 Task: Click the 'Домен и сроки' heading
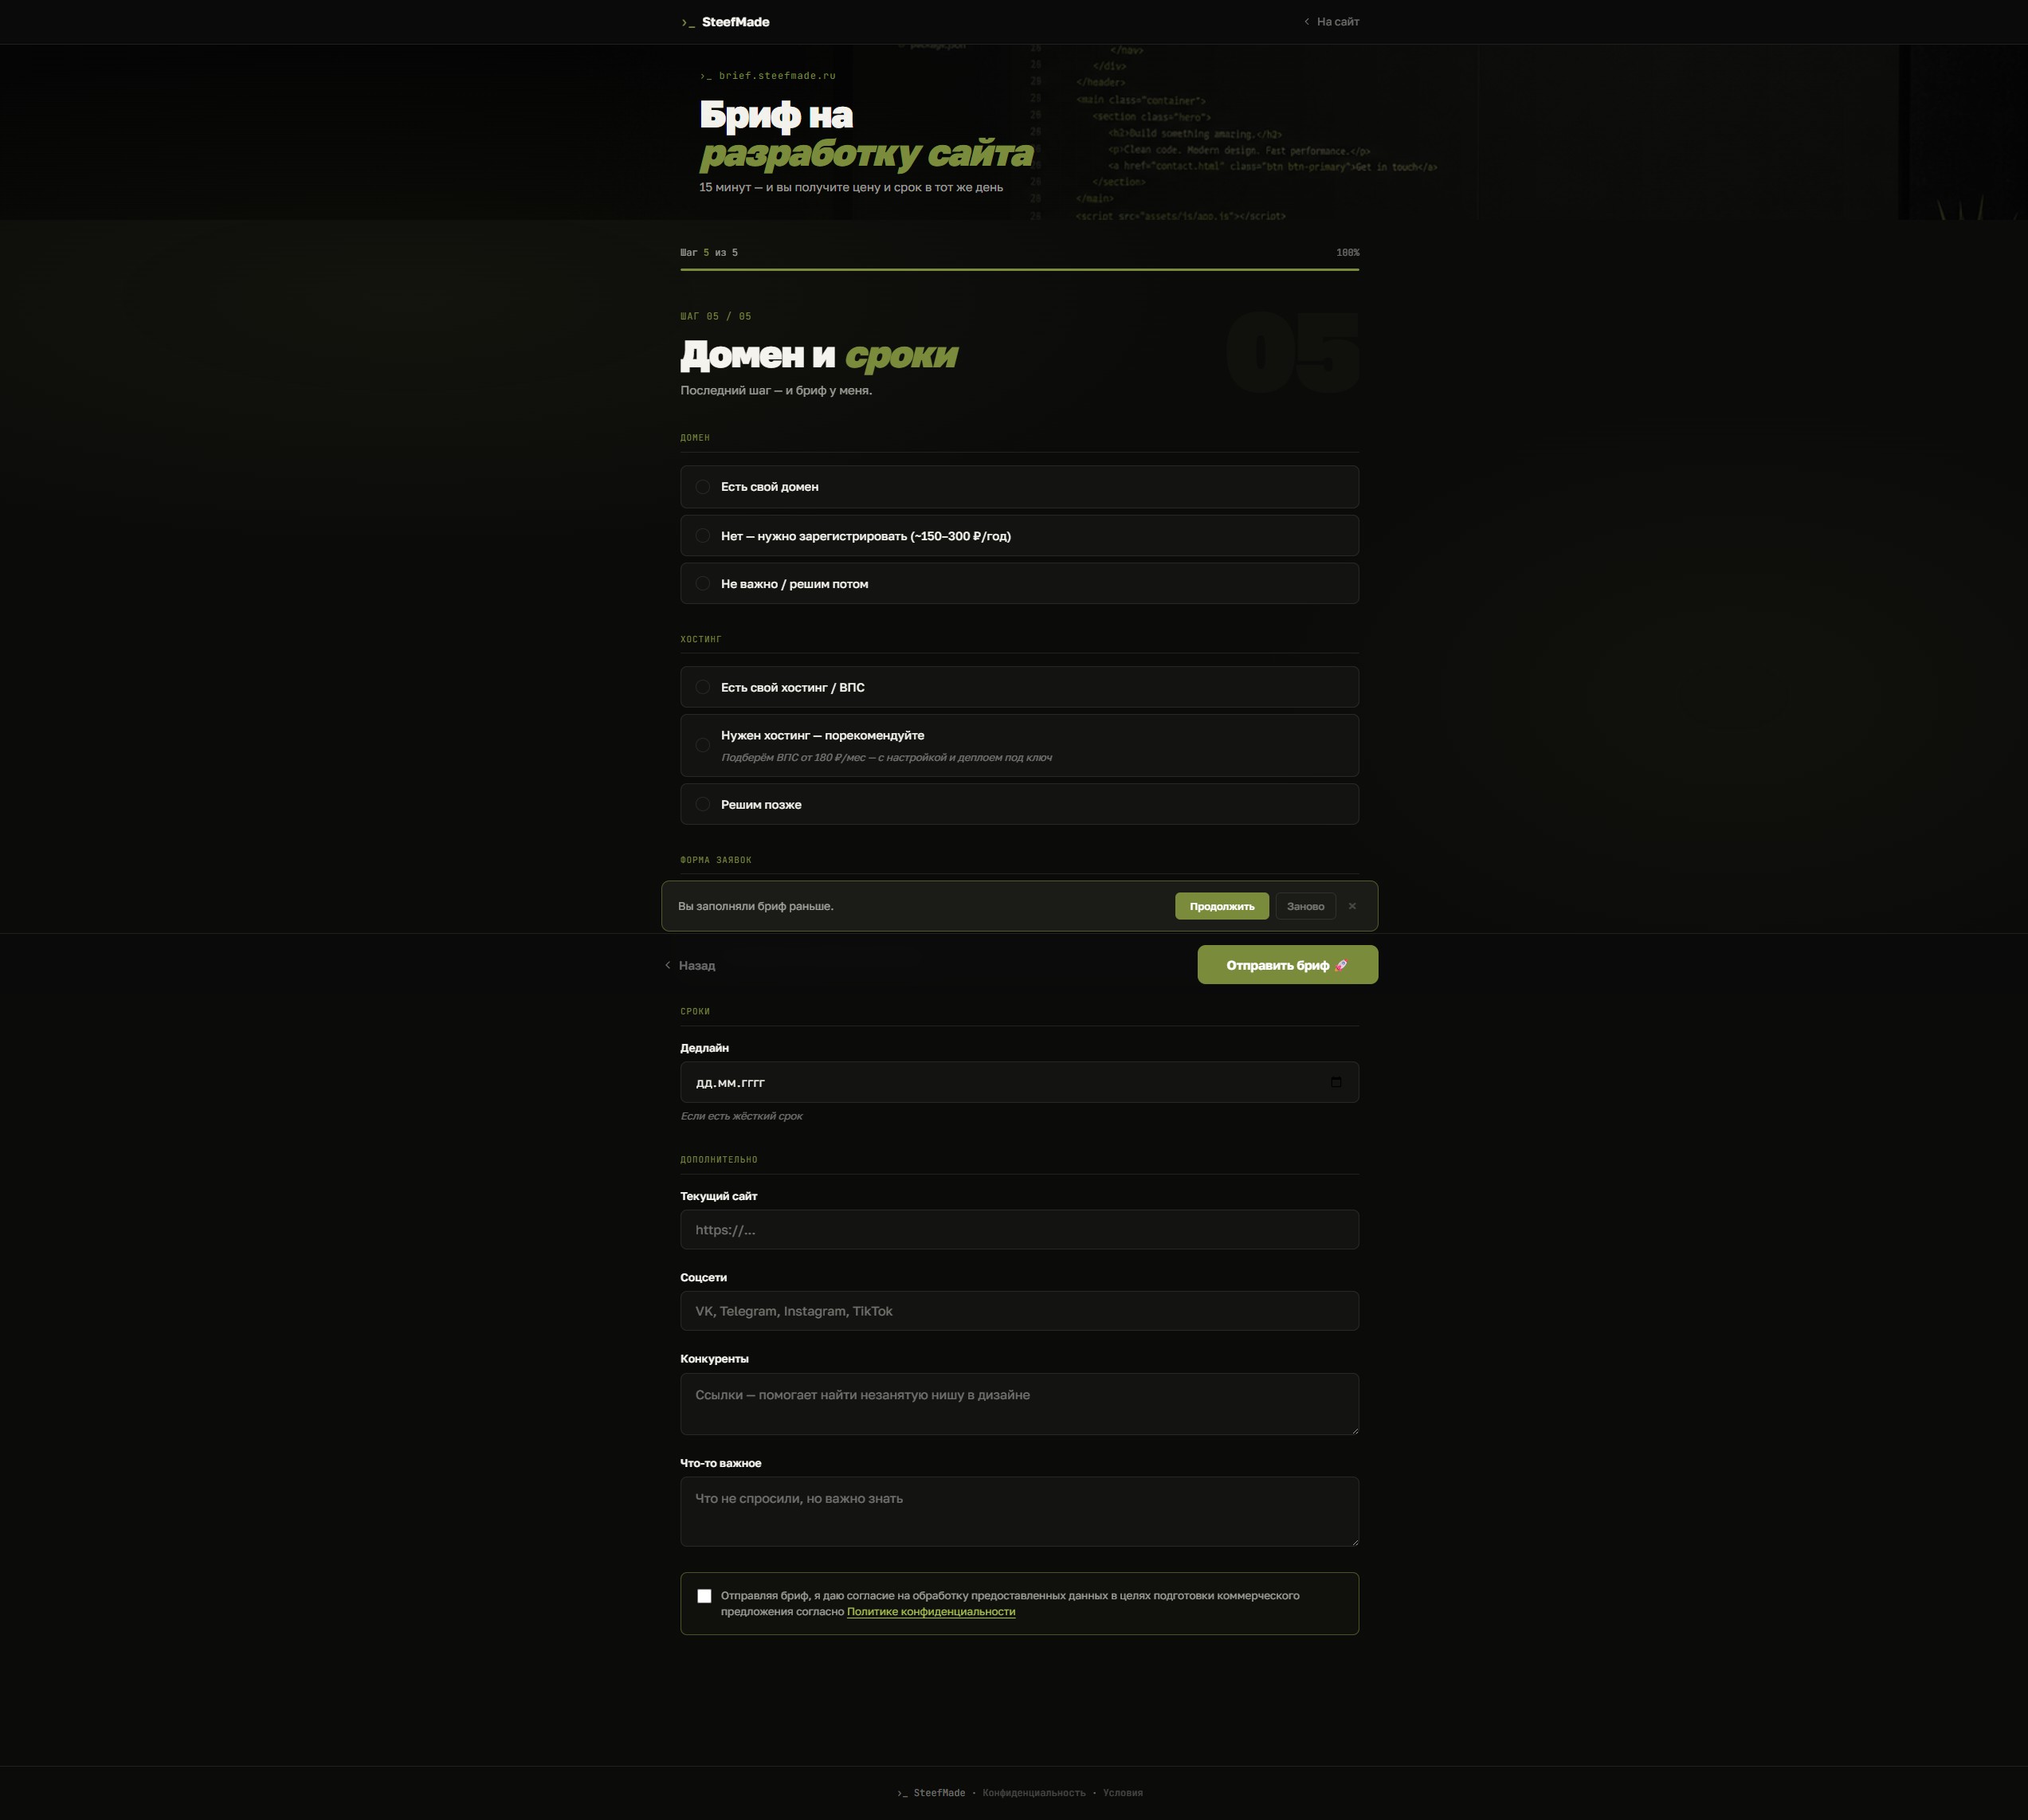[819, 355]
